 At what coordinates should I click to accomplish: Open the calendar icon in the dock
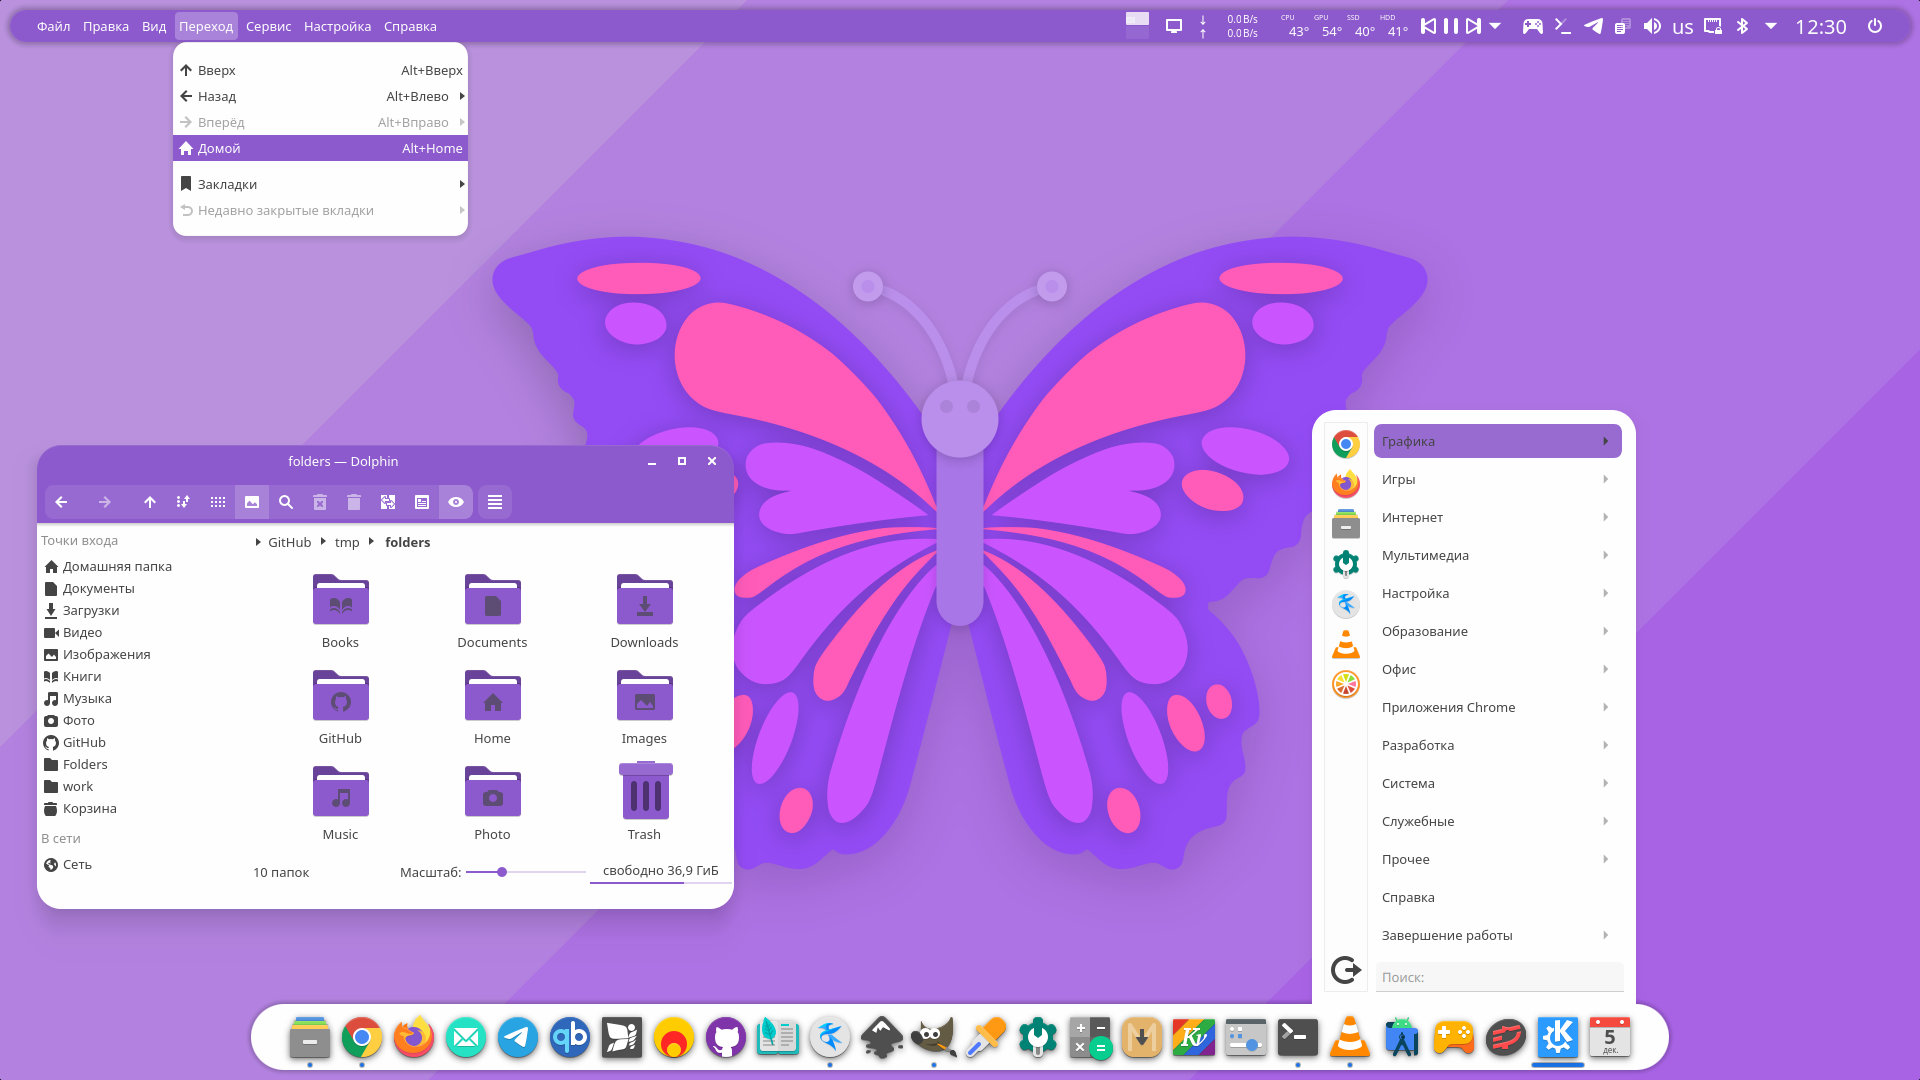coord(1610,1038)
